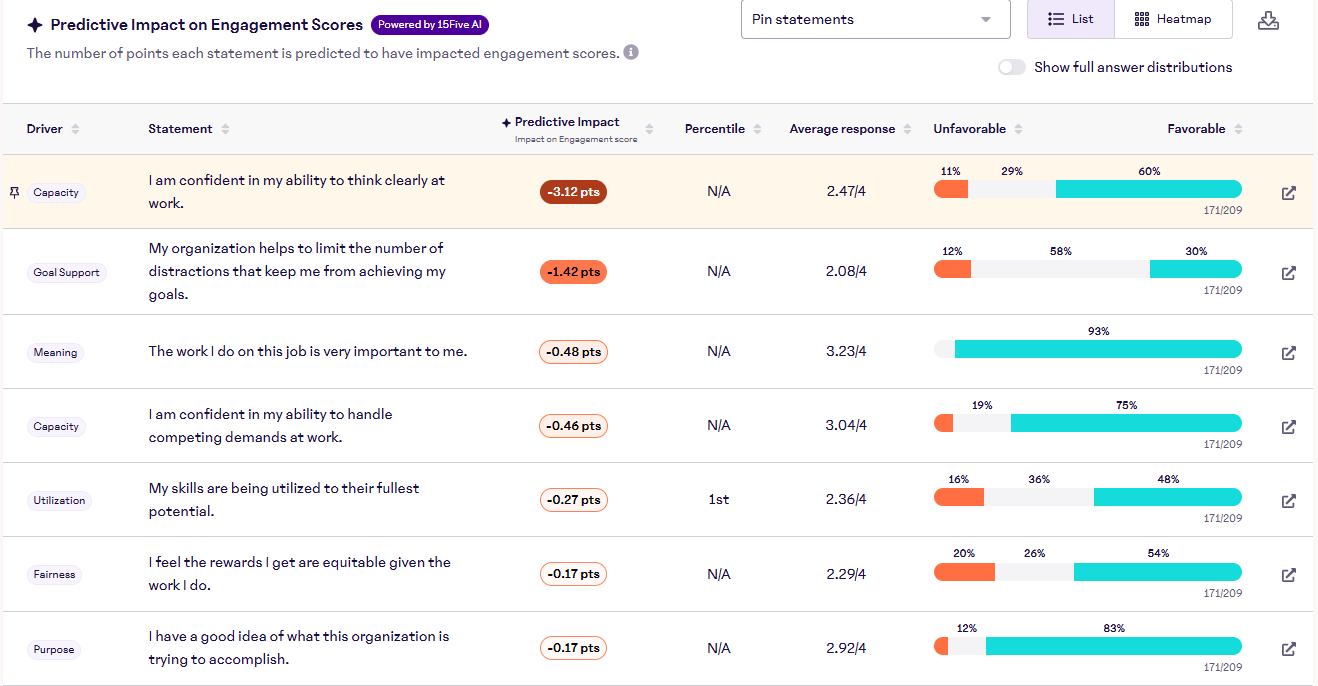Open external link for 'think clearly' statement

(x=1288, y=193)
